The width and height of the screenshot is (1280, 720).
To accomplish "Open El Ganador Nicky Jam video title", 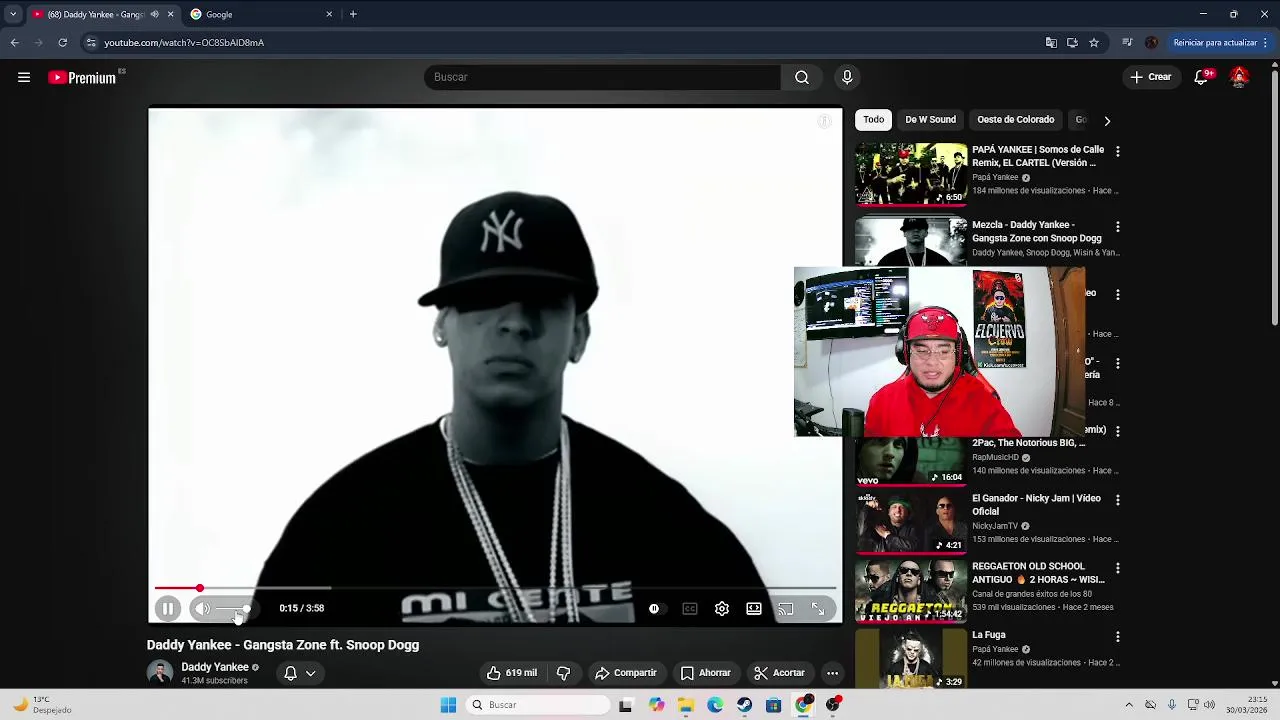I will click(x=1036, y=505).
